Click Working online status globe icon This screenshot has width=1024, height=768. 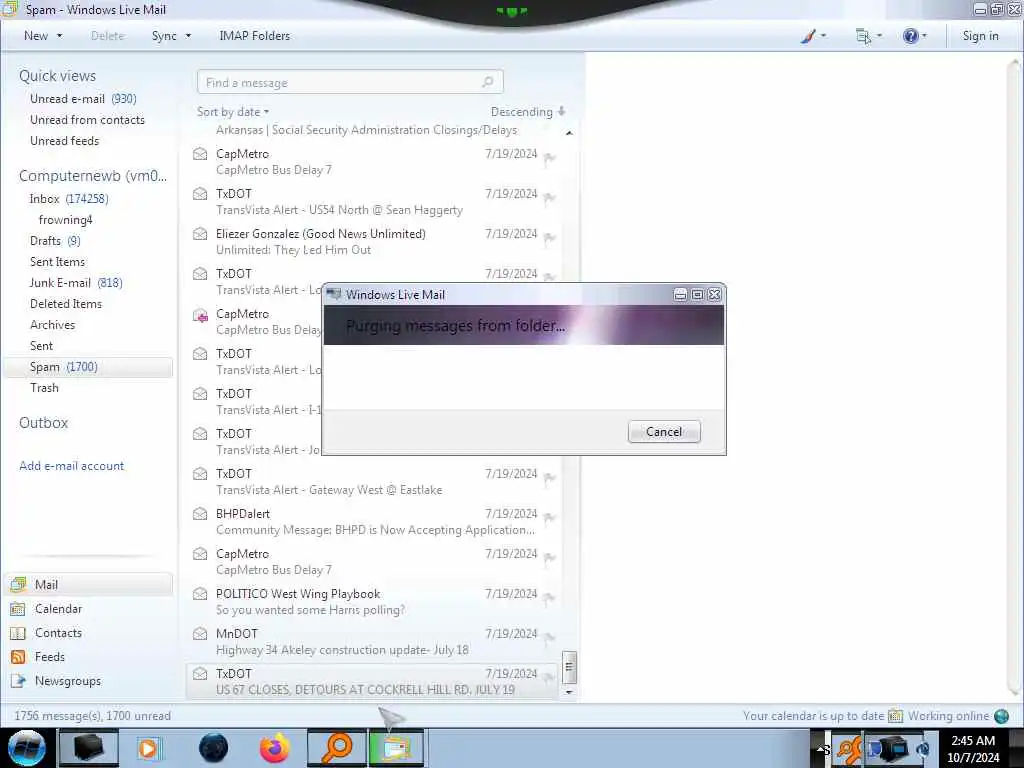[x=1002, y=716]
